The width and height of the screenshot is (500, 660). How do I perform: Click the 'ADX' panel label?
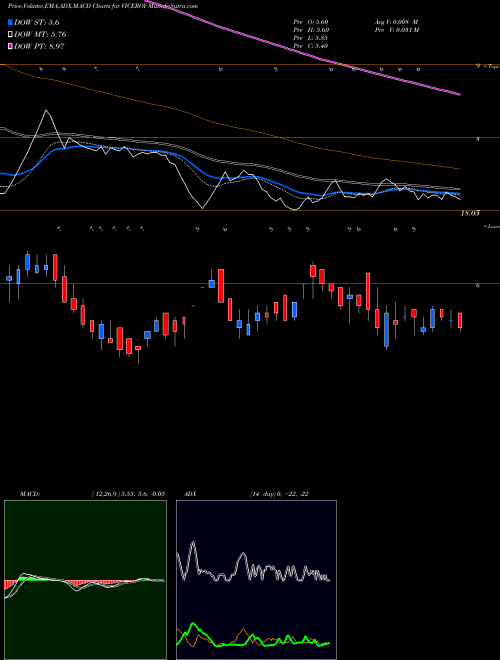(x=191, y=494)
